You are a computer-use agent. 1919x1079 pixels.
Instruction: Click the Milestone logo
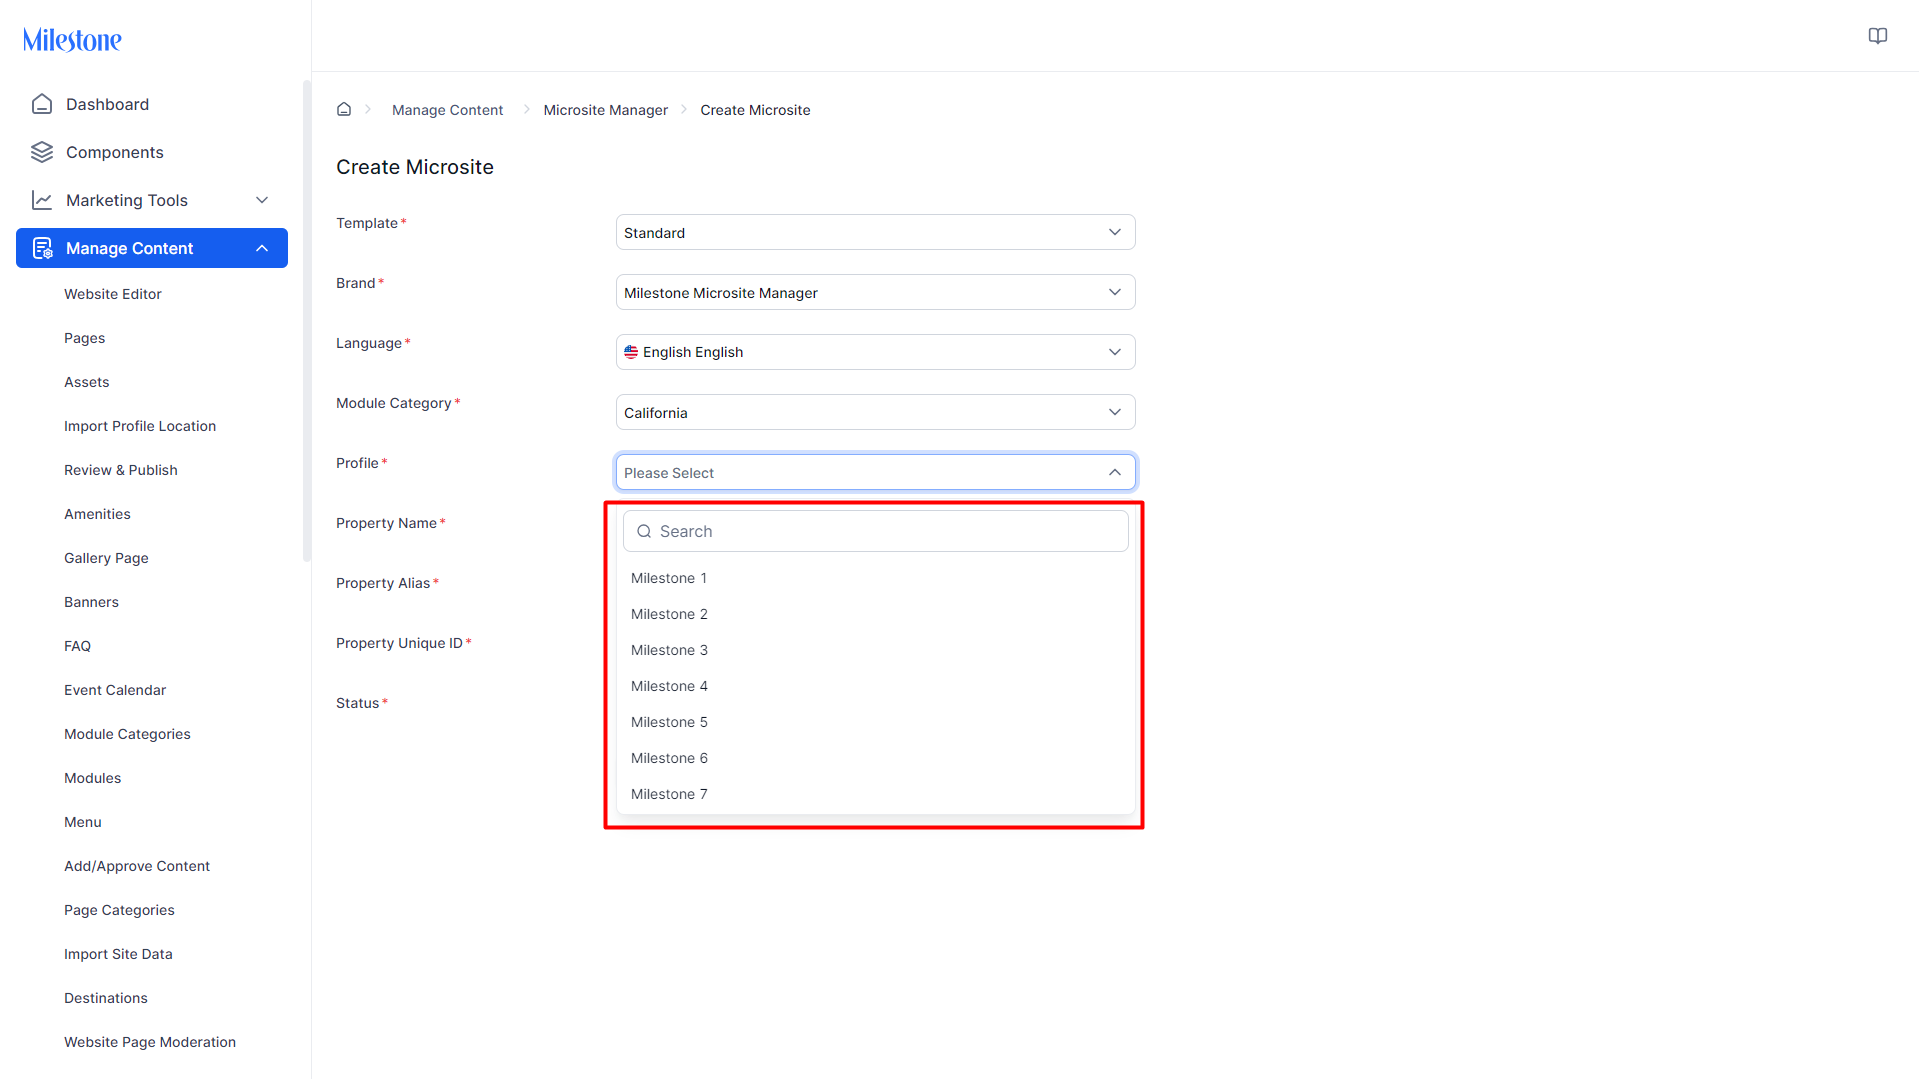(x=72, y=40)
